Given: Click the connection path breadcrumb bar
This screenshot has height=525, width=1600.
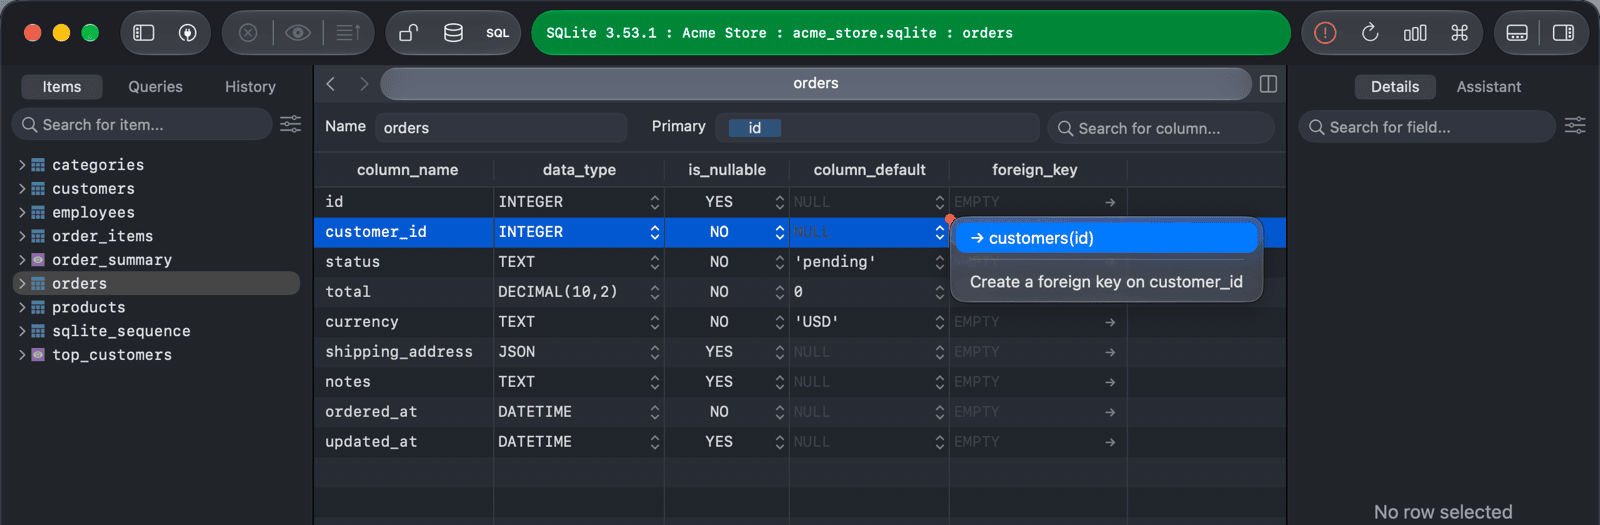Looking at the screenshot, I should click(x=911, y=33).
